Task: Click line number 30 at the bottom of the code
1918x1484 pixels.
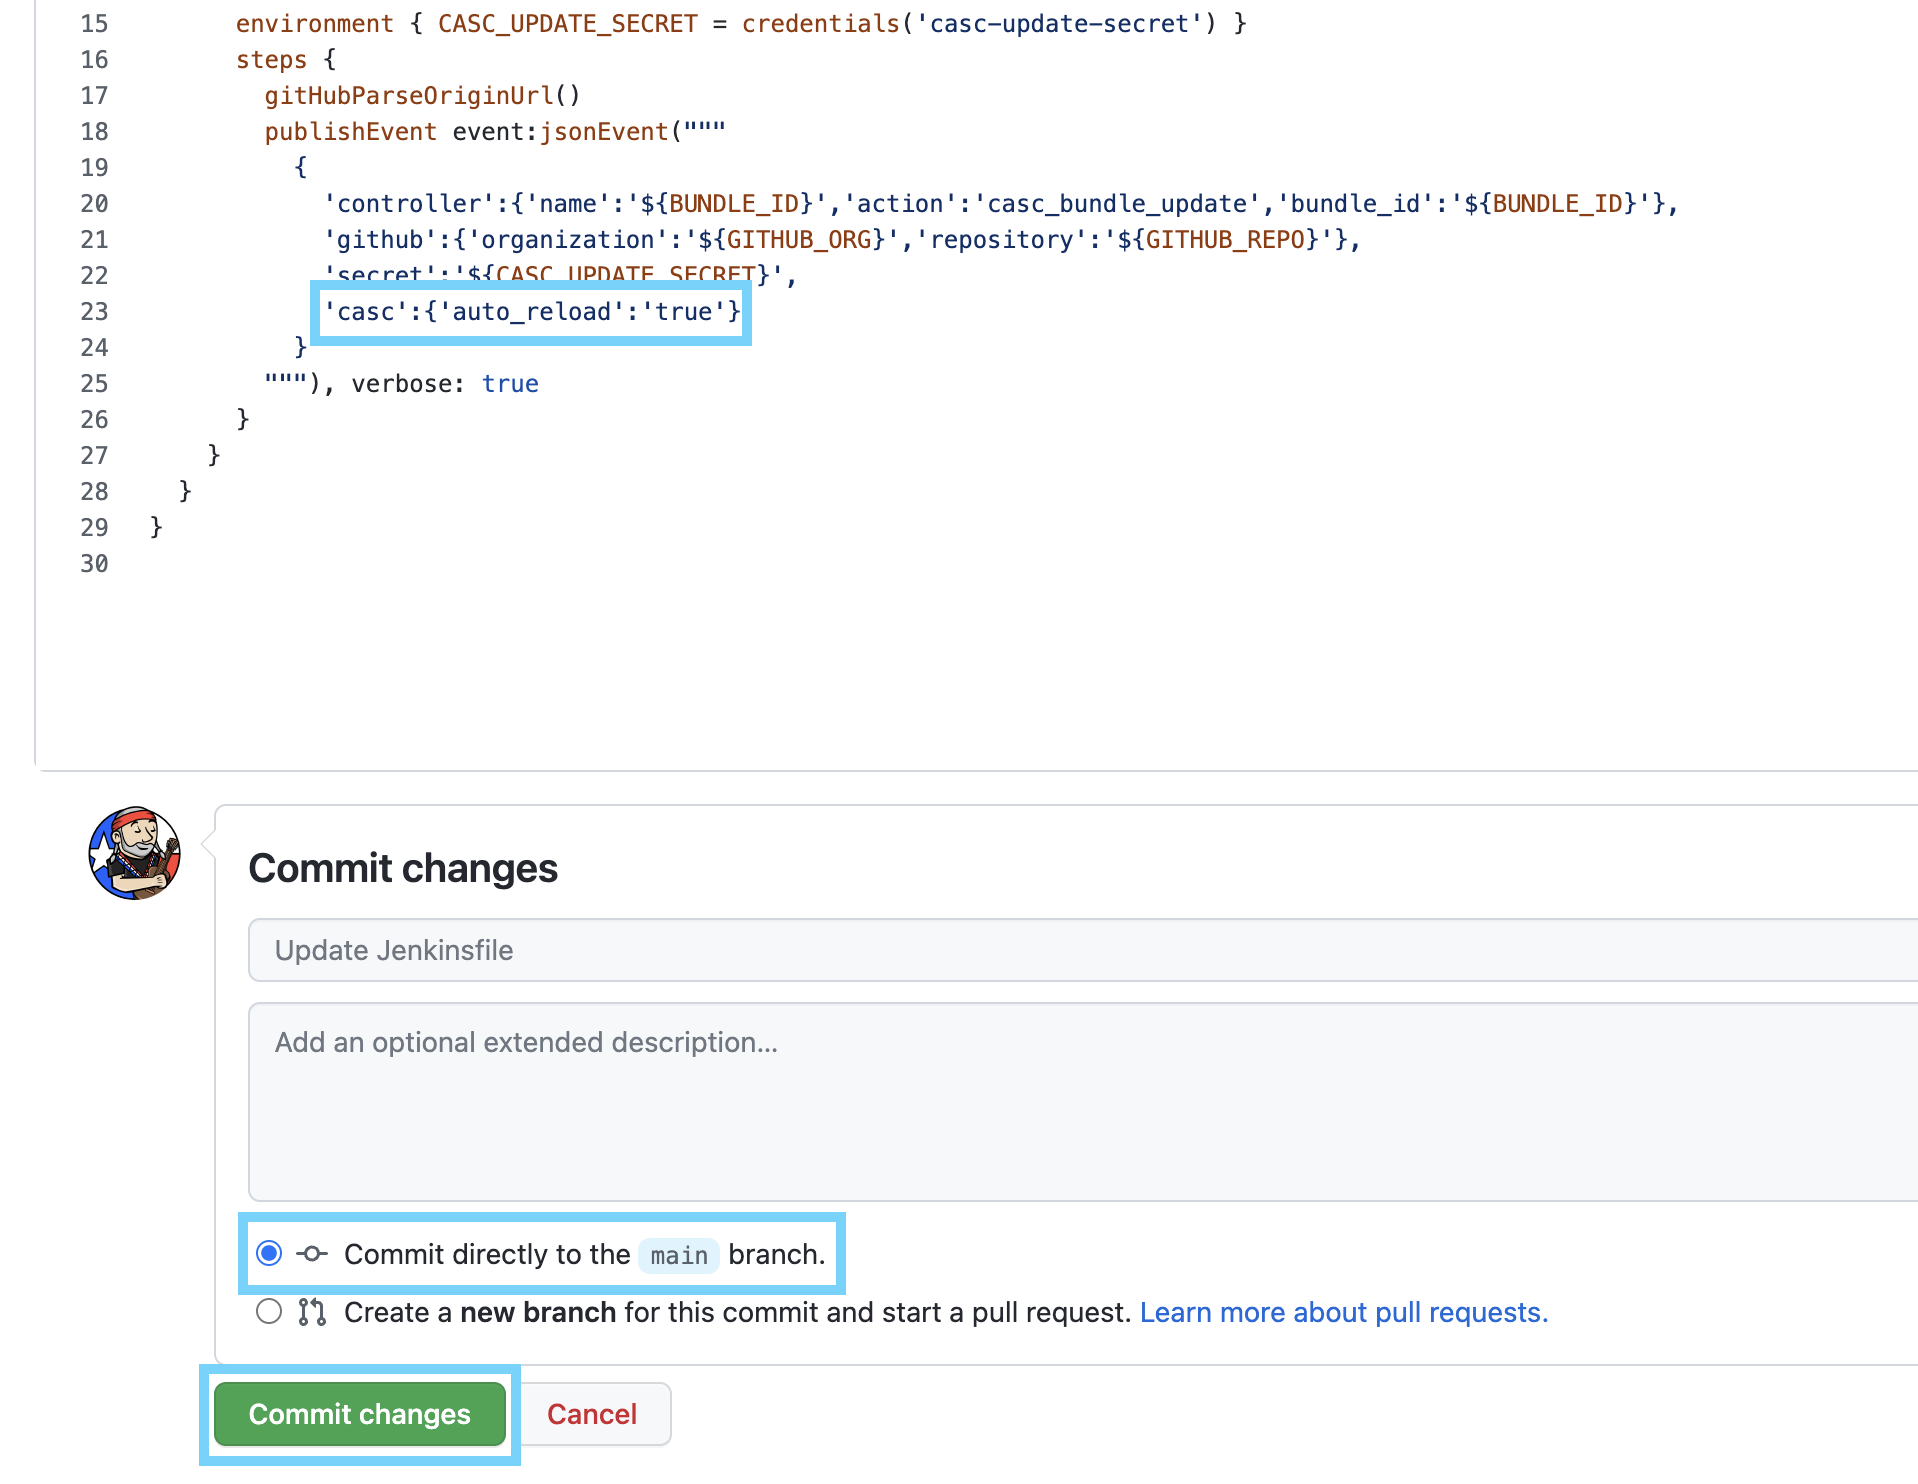Action: pos(94,563)
